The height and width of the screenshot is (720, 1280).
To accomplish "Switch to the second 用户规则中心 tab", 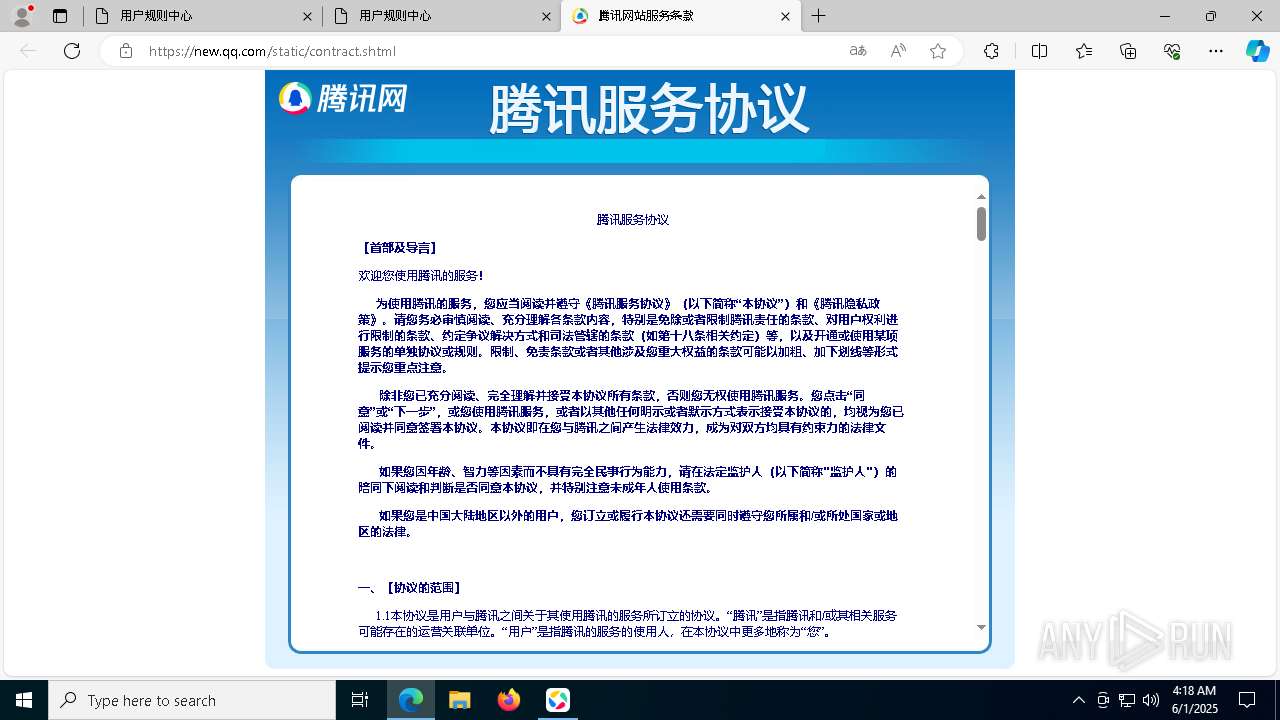I will [441, 16].
